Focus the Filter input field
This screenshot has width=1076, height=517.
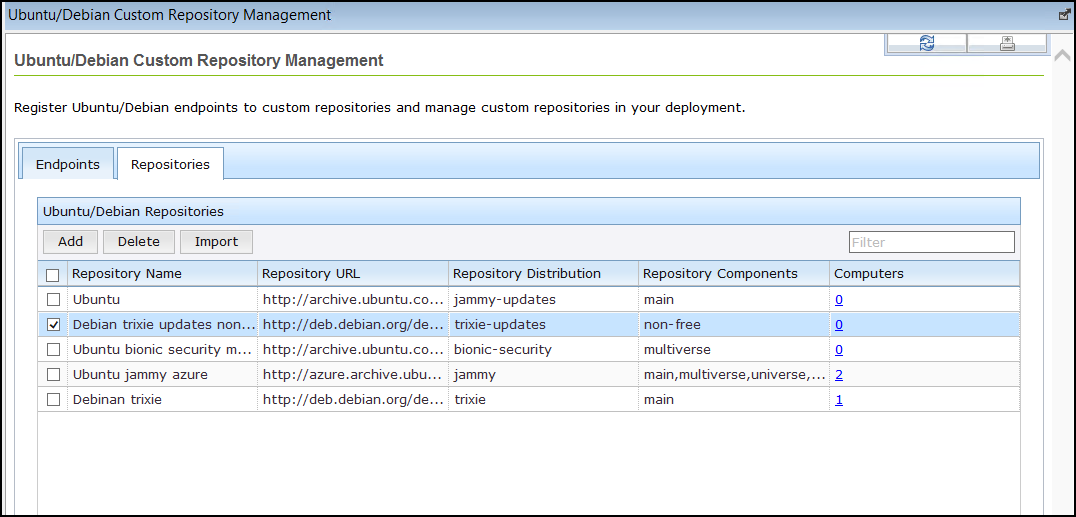[x=932, y=242]
